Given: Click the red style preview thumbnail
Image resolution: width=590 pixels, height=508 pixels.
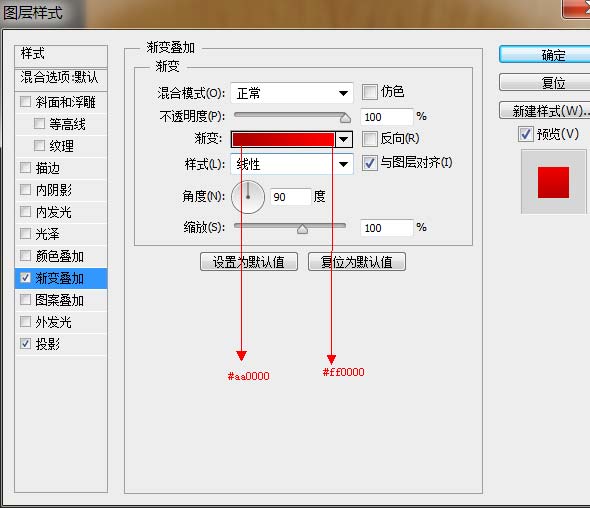Looking at the screenshot, I should coord(553,183).
